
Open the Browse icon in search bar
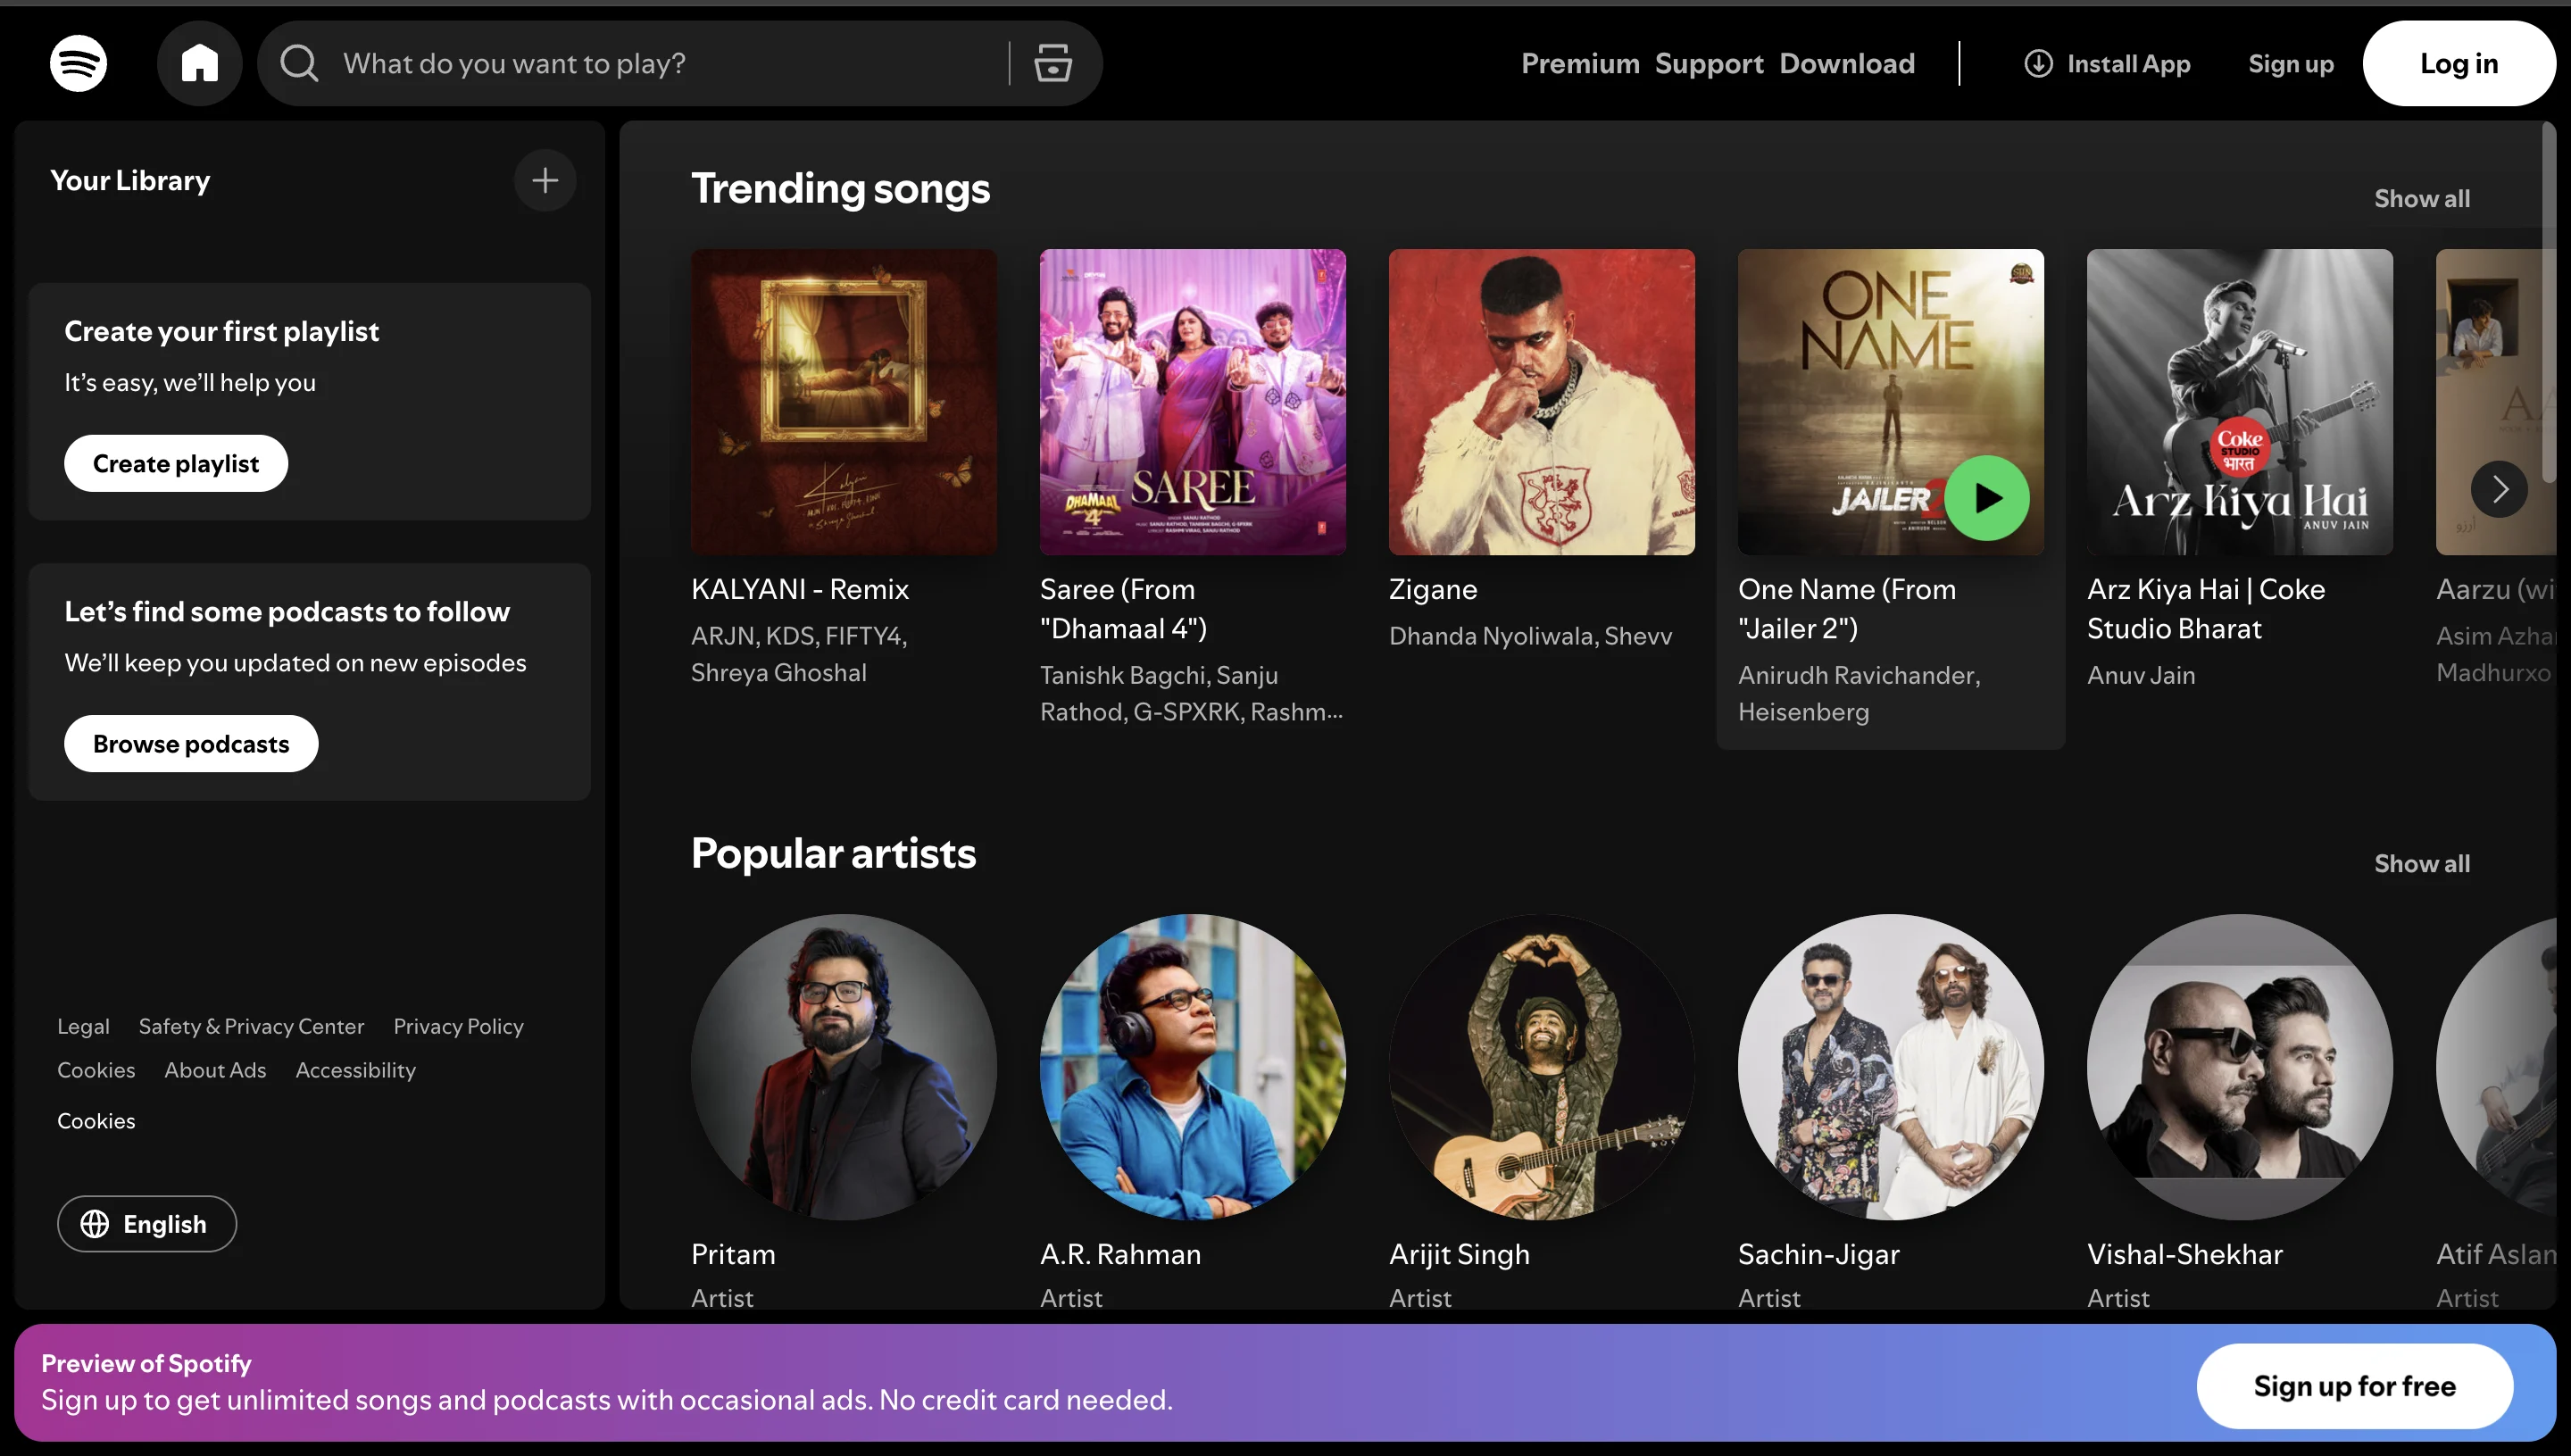(1052, 63)
